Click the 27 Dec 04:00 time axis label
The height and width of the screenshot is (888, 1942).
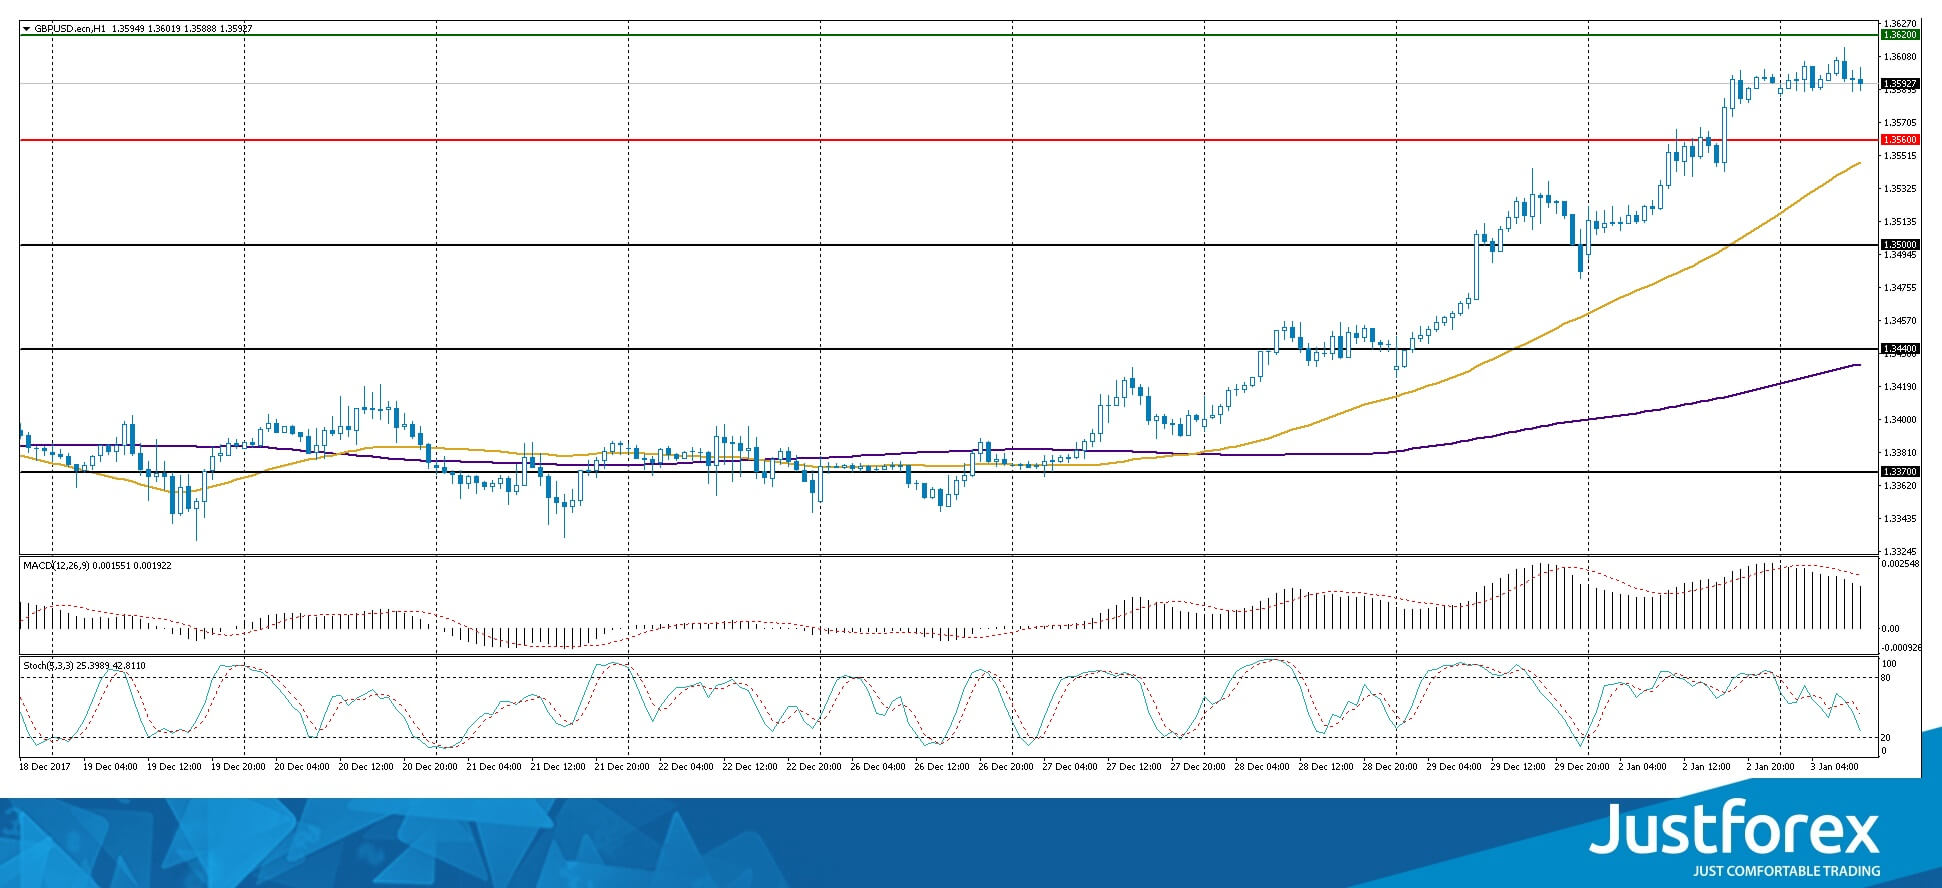[x=1070, y=767]
